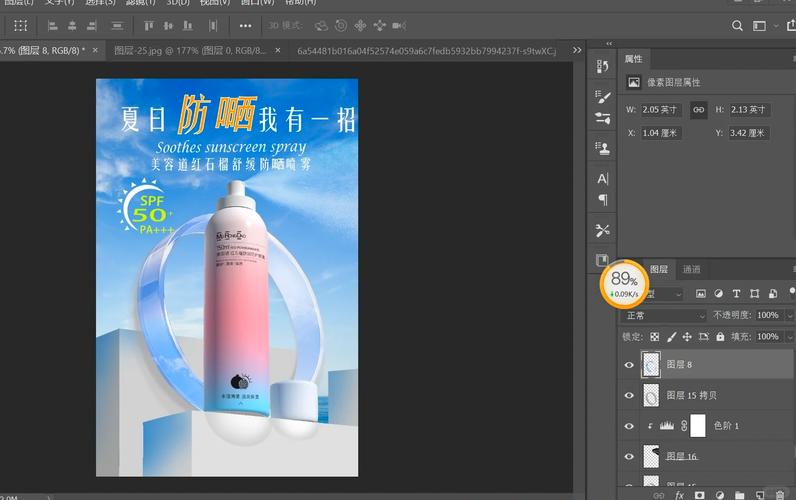The image size is (796, 500).
Task: Select the 色阶 1 layer mask thumbnail
Action: pos(697,426)
